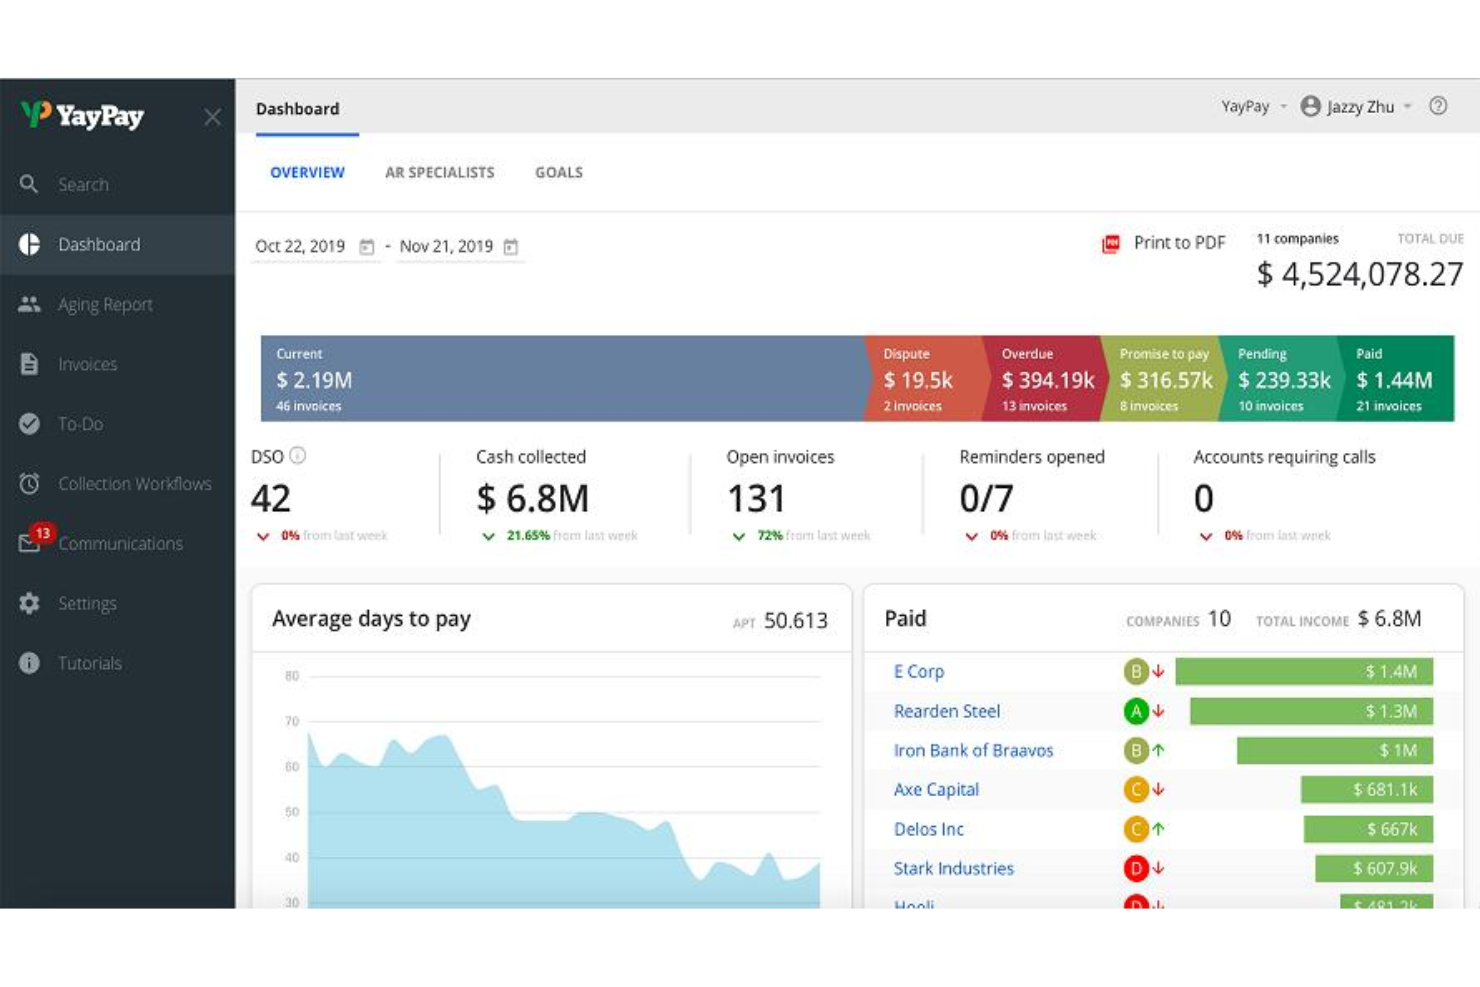The height and width of the screenshot is (987, 1480).
Task: Open the Iron Bank of Braavos link
Action: 973,750
